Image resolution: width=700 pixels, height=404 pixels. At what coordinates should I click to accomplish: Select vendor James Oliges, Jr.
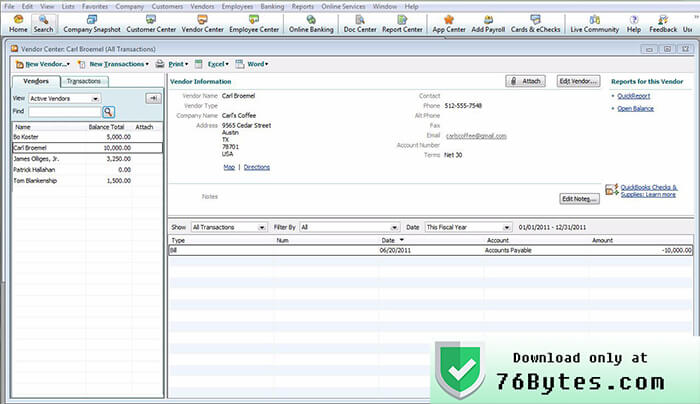[87, 159]
